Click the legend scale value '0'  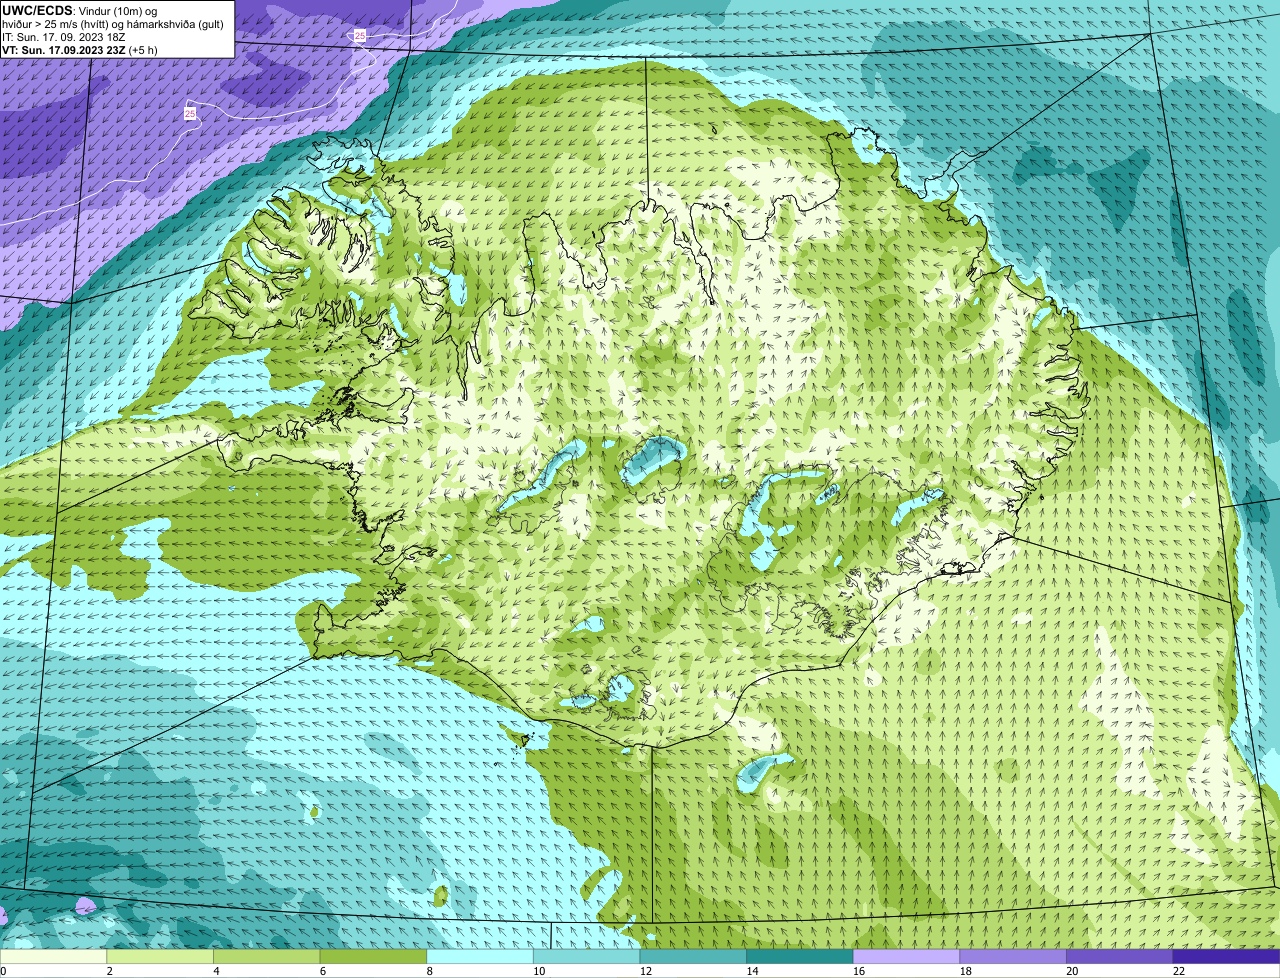4,971
